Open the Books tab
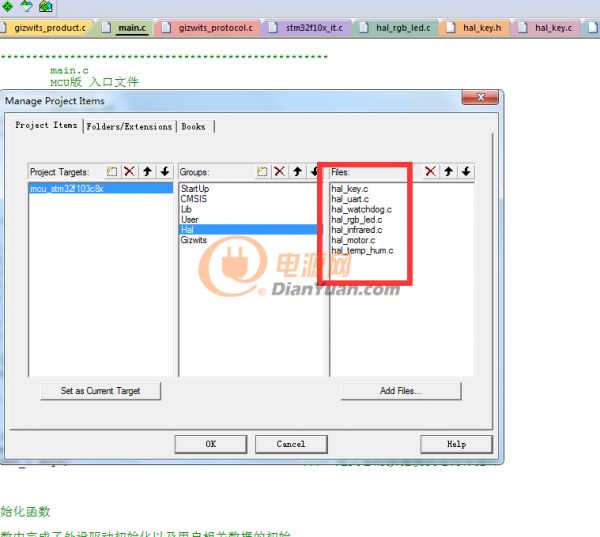This screenshot has height=537, width=600. click(x=194, y=126)
